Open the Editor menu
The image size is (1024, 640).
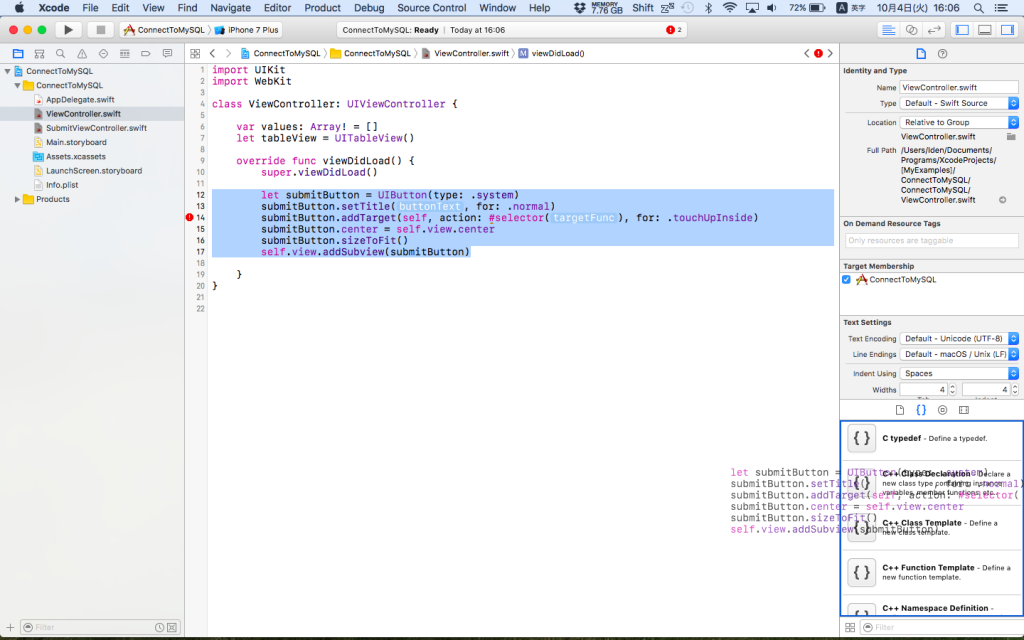(277, 8)
